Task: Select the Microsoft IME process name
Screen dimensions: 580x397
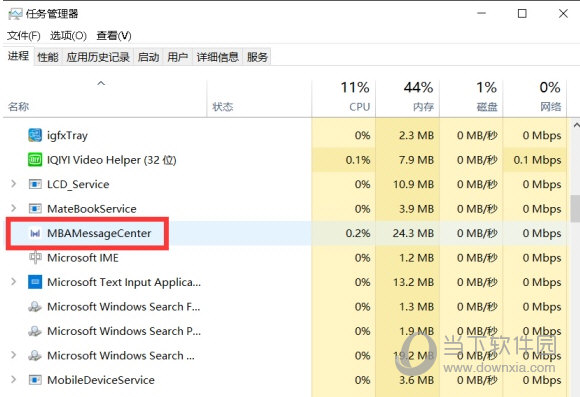Action: point(83,258)
